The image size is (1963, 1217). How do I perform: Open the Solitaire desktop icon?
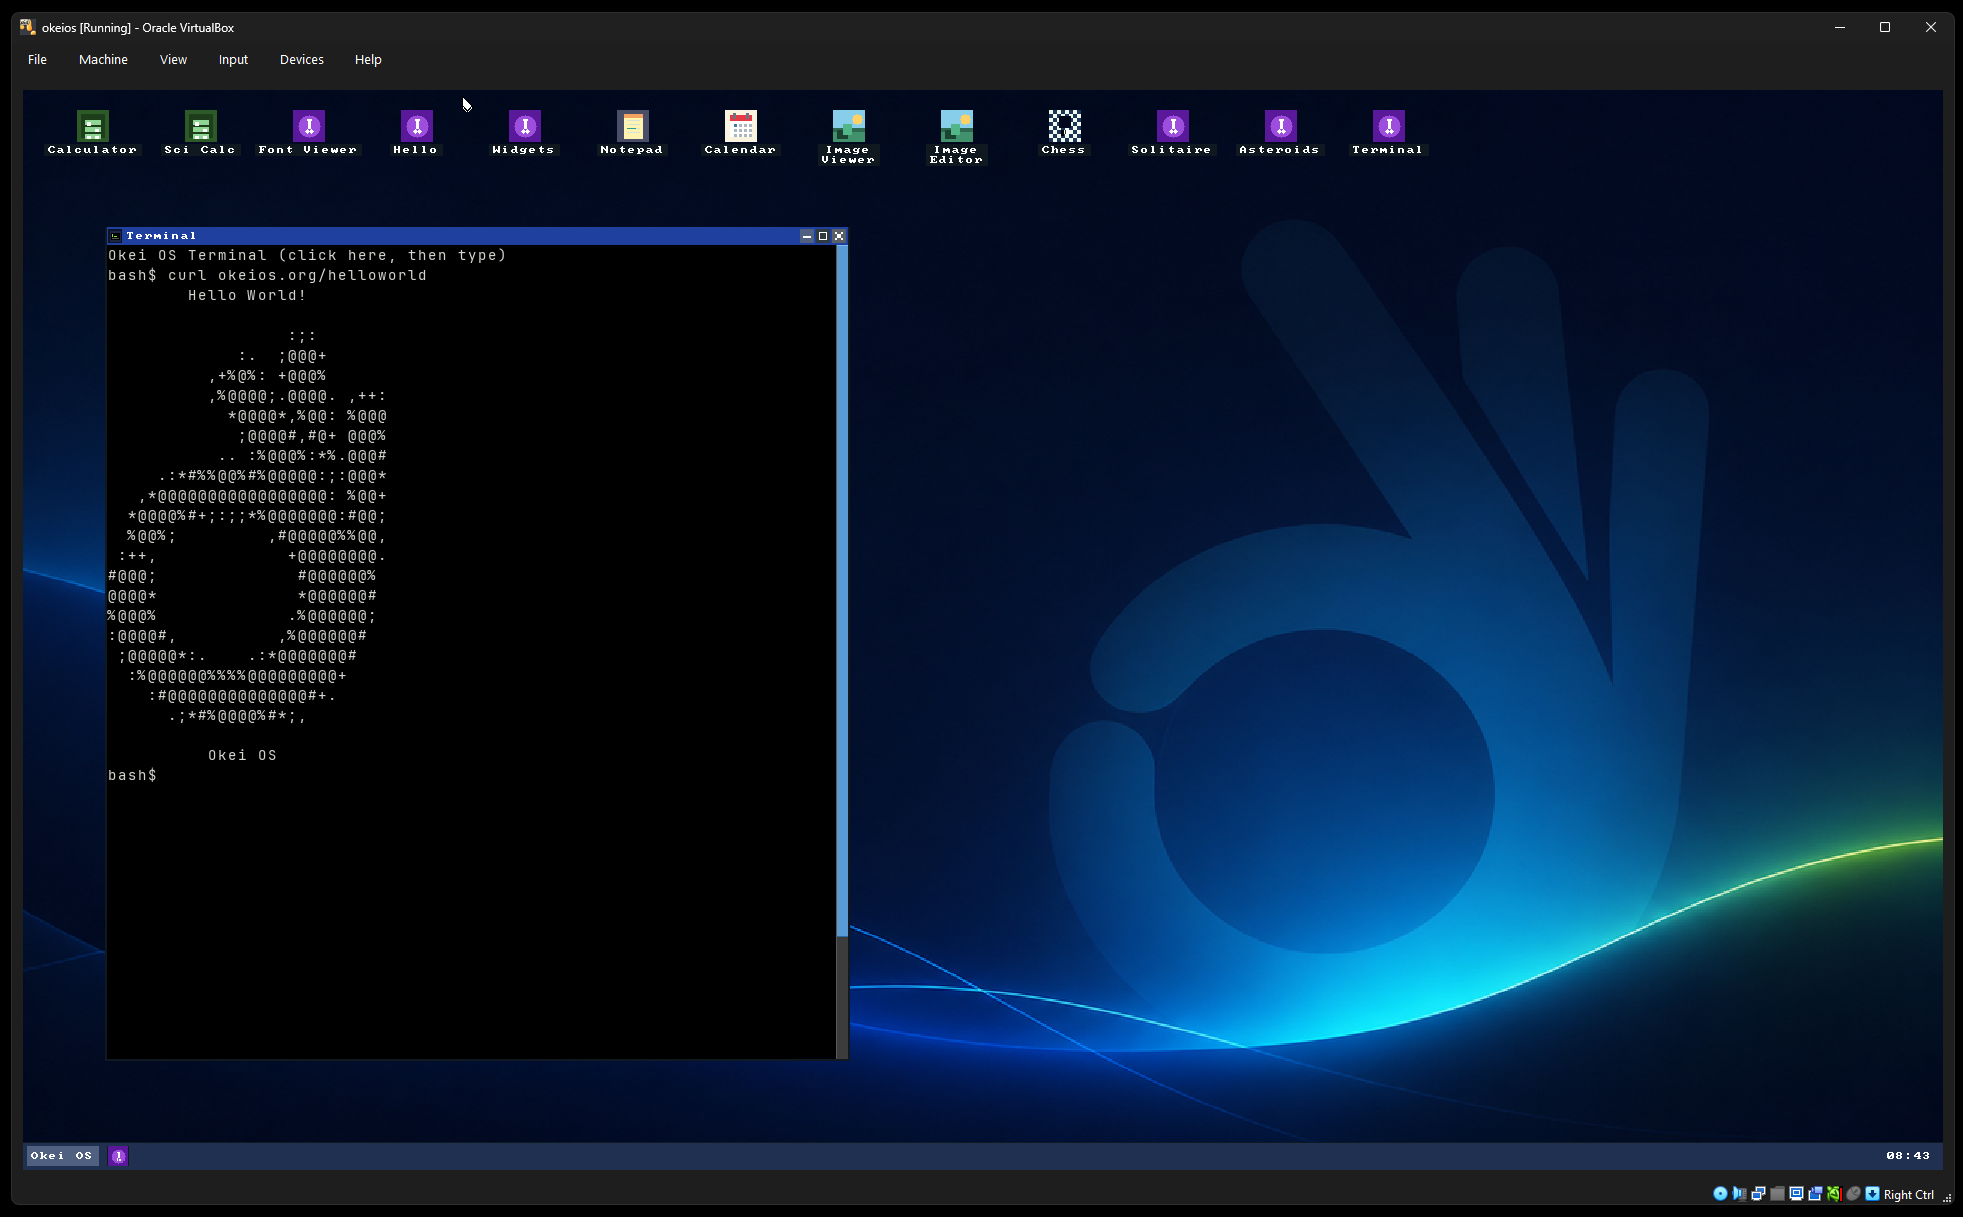tap(1172, 132)
